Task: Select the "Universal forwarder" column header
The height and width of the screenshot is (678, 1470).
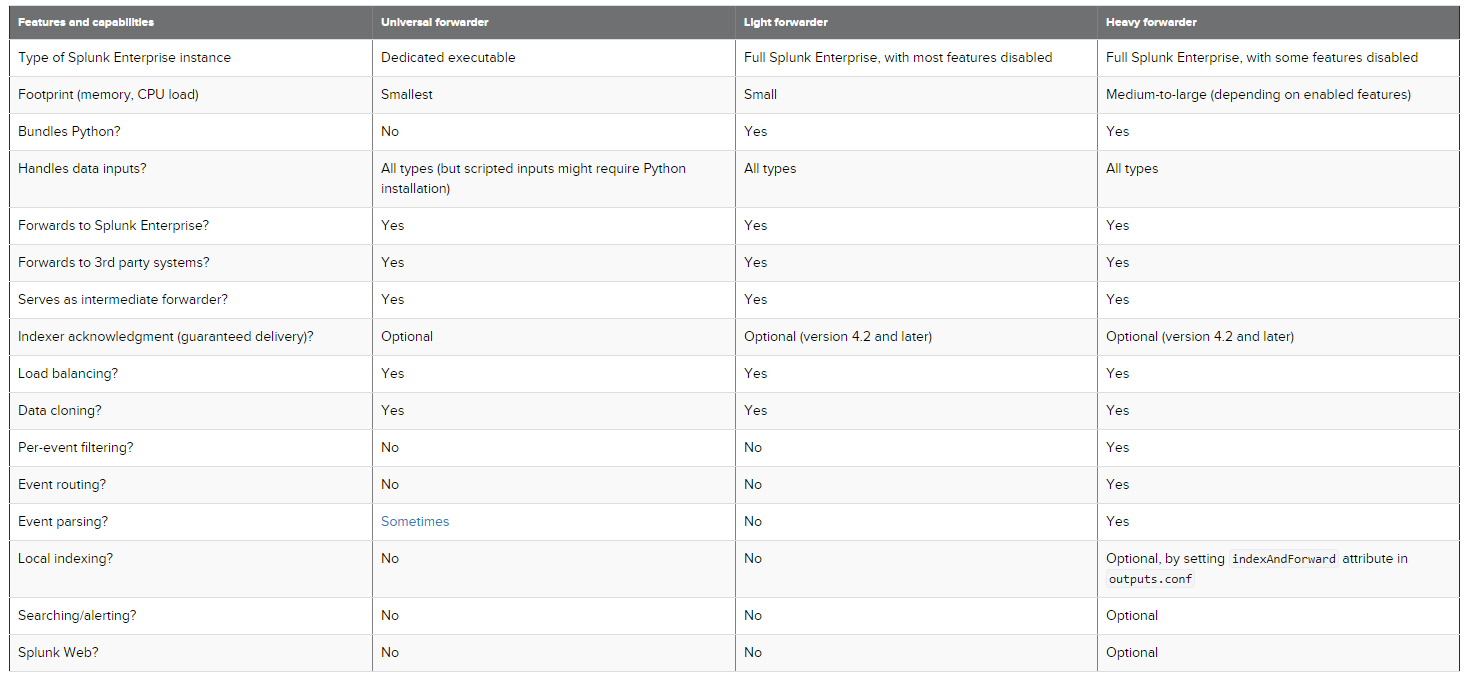Action: [x=434, y=22]
